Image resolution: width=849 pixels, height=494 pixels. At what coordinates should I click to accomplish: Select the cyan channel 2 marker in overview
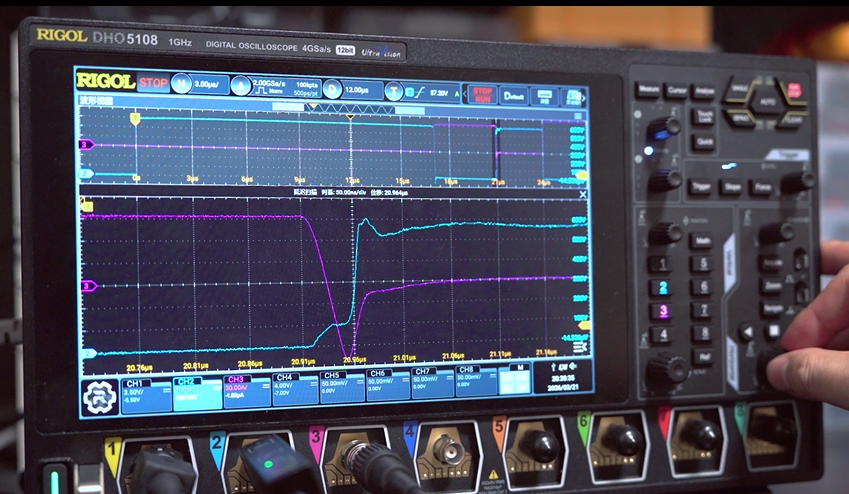pyautogui.click(x=87, y=174)
